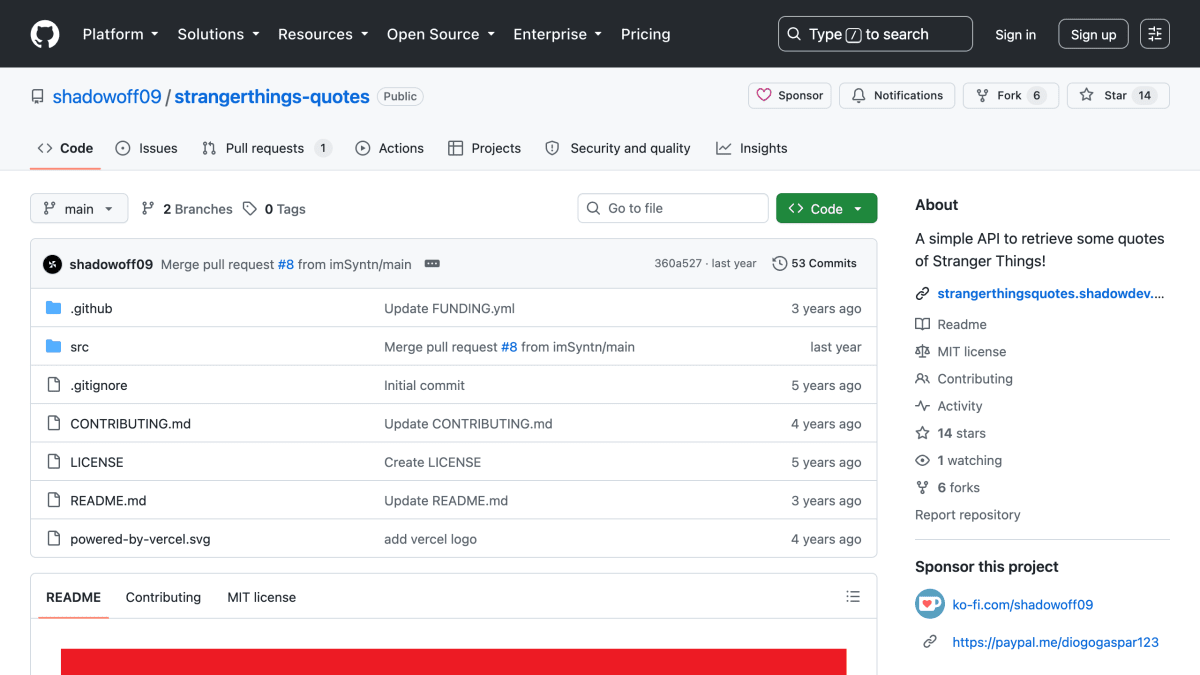Fork the repository with Fork button
The height and width of the screenshot is (675, 1200).
pyautogui.click(x=1010, y=95)
